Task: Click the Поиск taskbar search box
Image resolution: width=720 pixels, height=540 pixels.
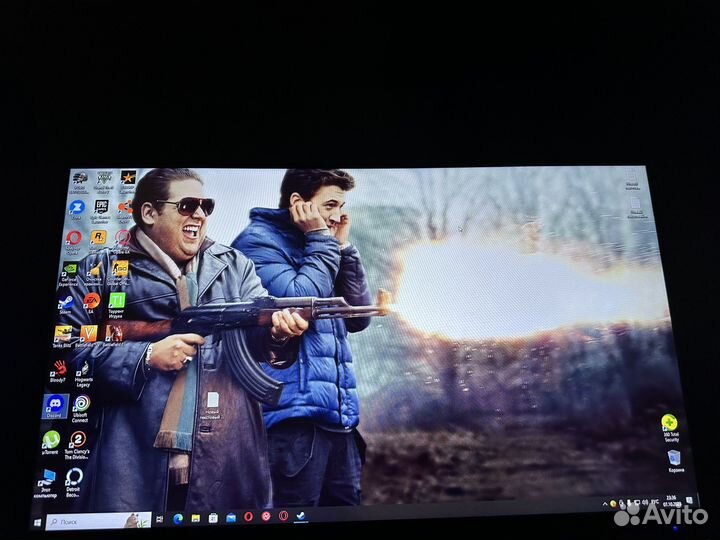Action: 98,521
